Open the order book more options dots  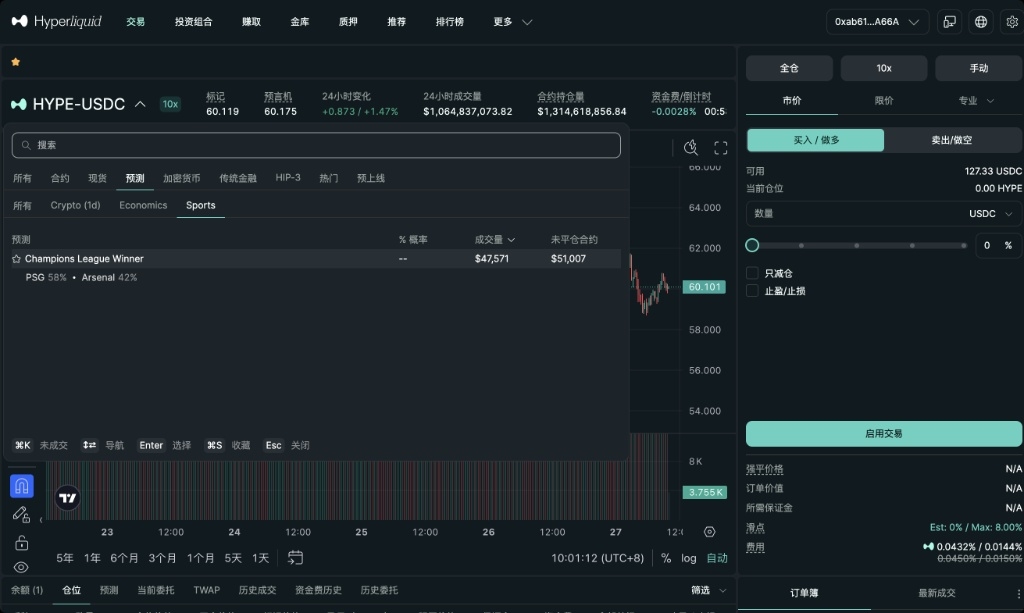click(x=1018, y=593)
